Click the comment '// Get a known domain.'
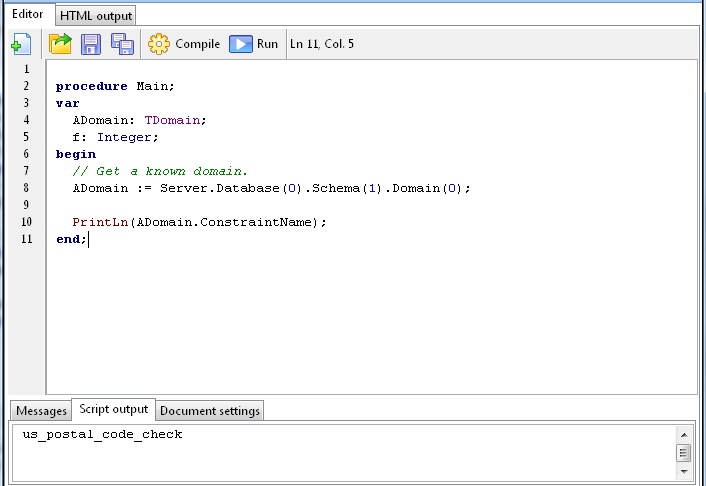Viewport: 706px width, 486px height. [160, 171]
